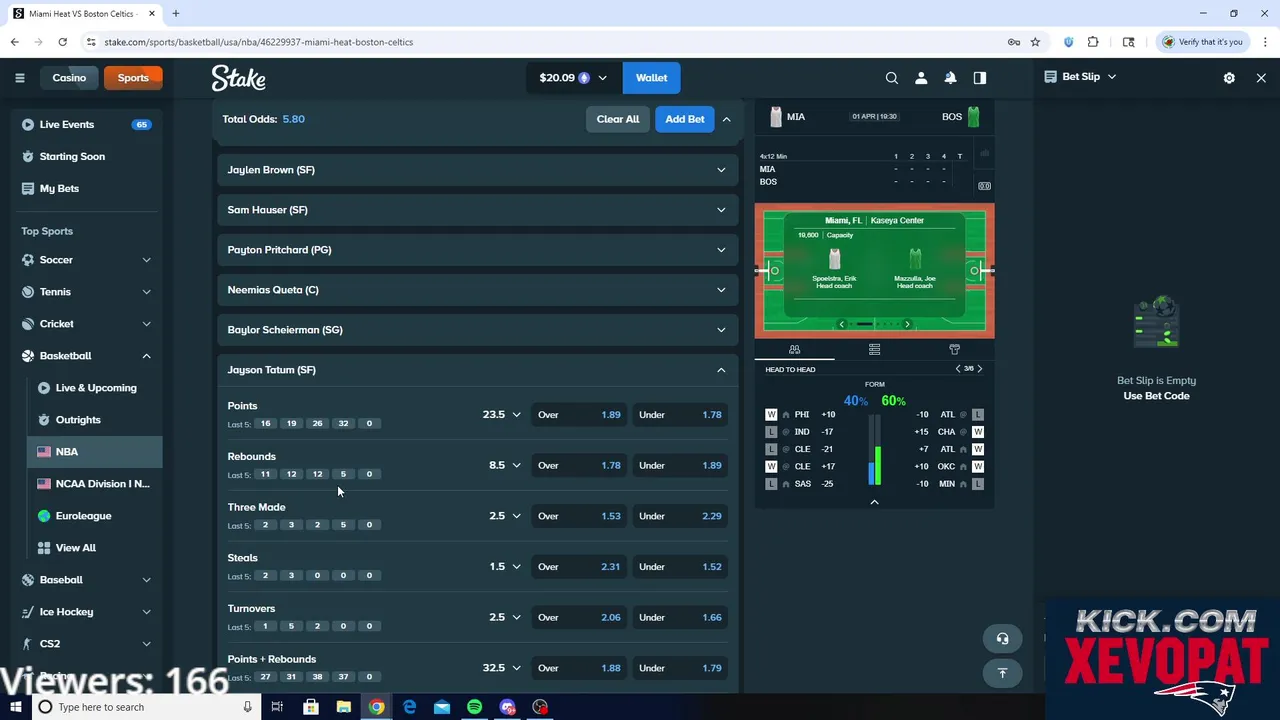Screen dimensions: 1280x720
Task: Open Microsoft Edge from the taskbar
Action: click(409, 707)
